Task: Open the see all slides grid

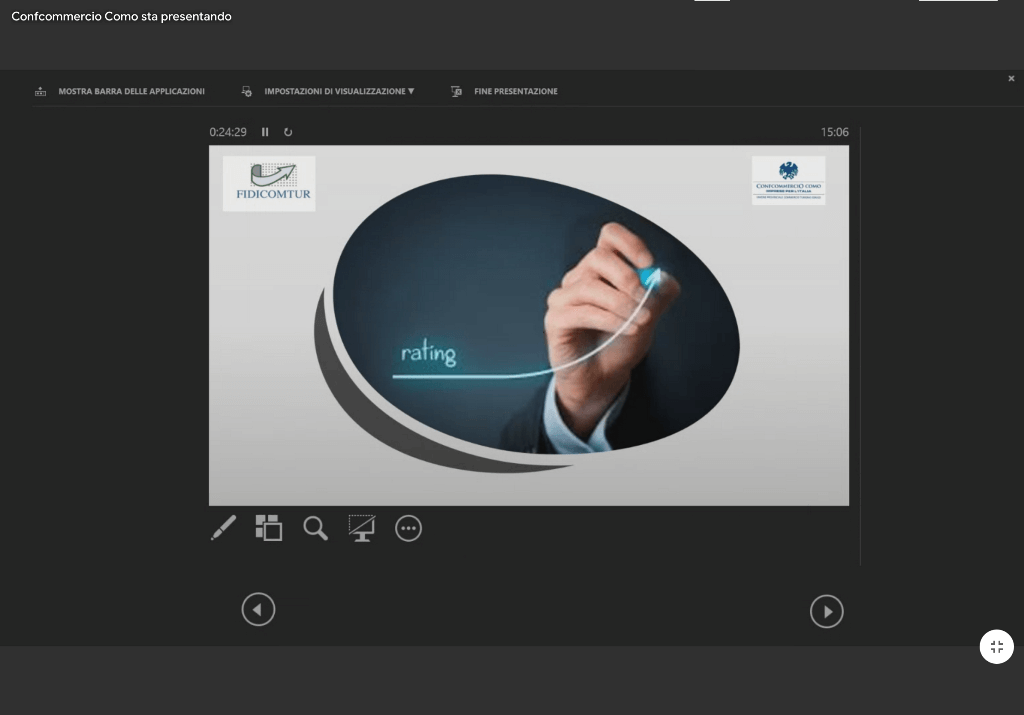Action: coord(268,528)
